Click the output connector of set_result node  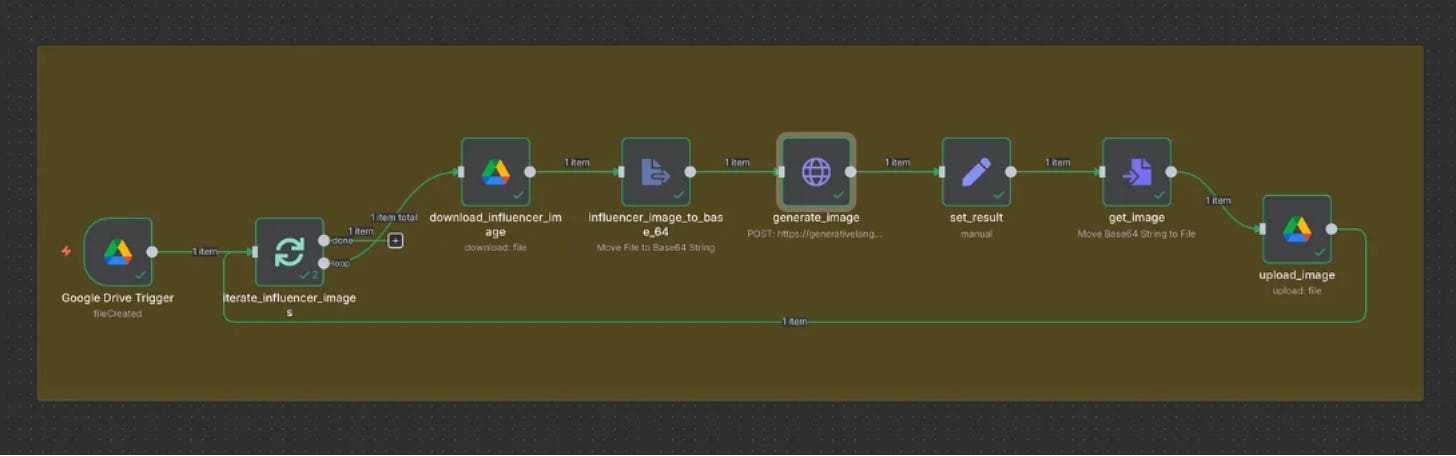click(1010, 172)
